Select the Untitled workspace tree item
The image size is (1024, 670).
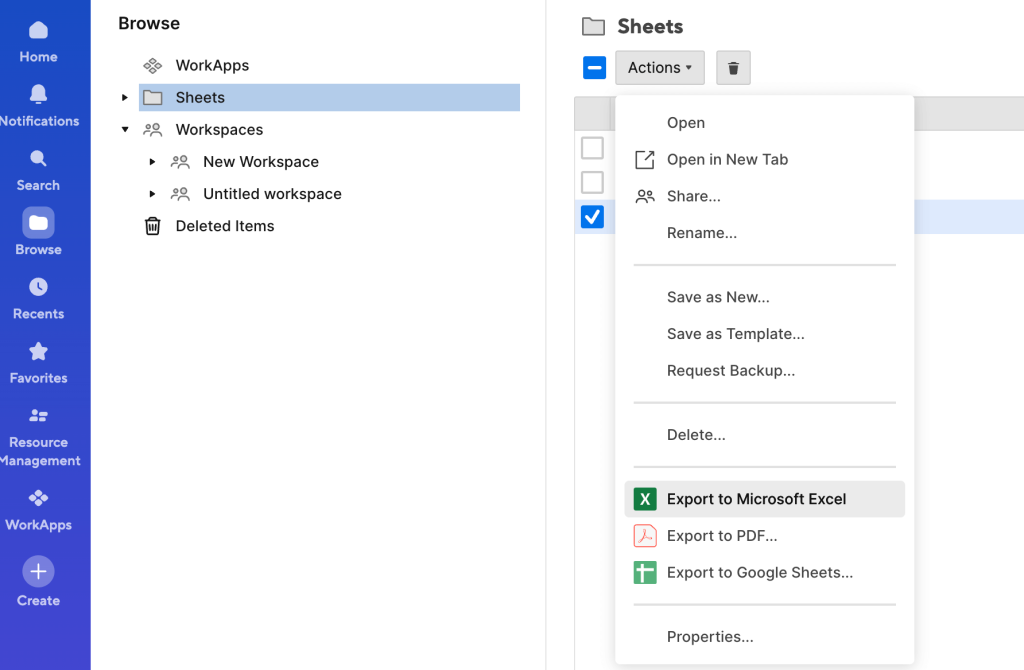point(270,193)
